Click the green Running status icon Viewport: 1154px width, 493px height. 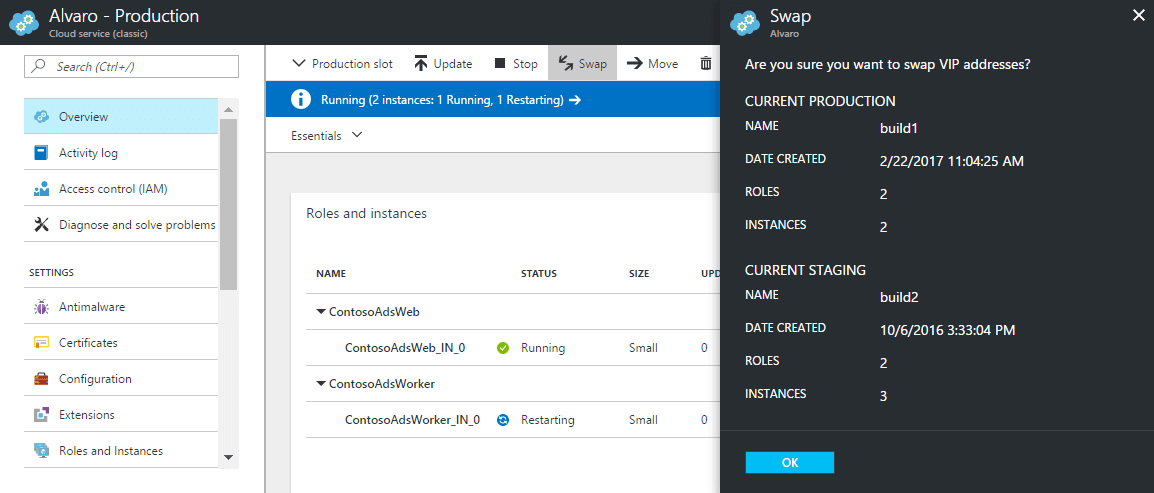[x=503, y=348]
